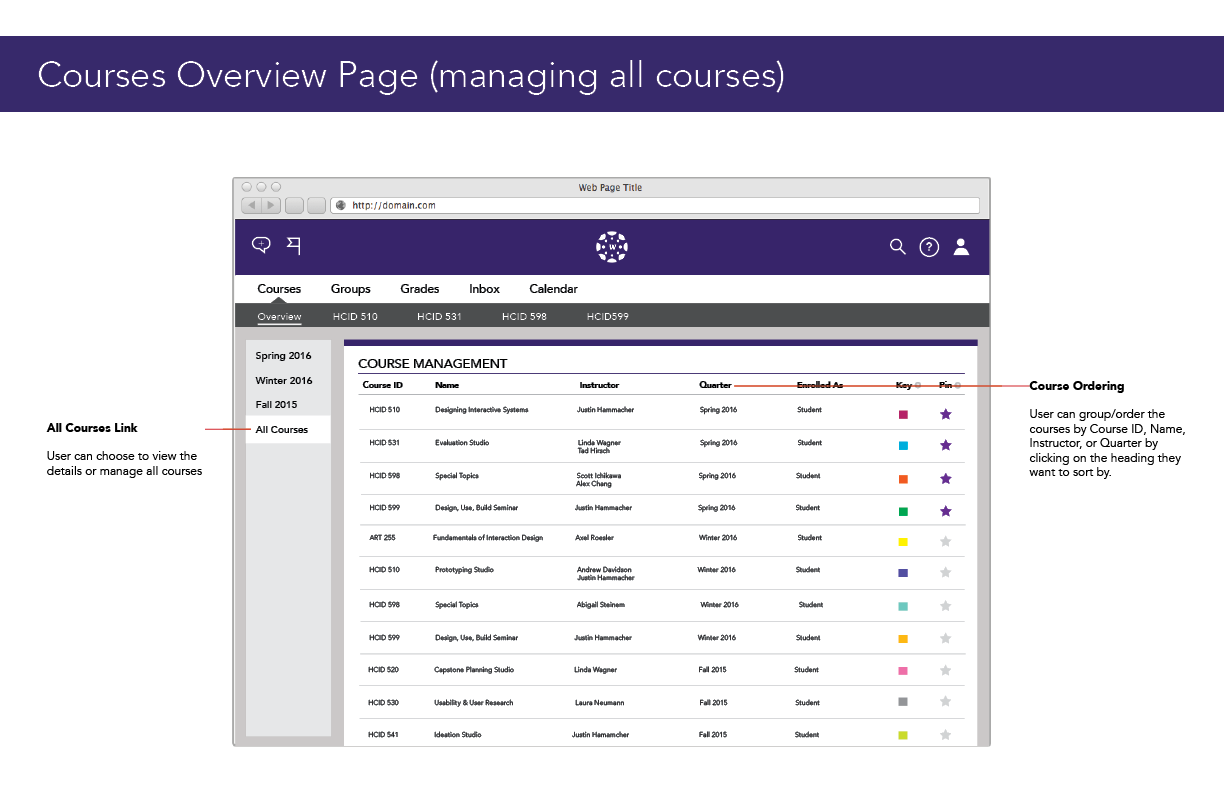The height and width of the screenshot is (792, 1224).
Task: Sort by the Course ID column heading
Action: point(383,385)
